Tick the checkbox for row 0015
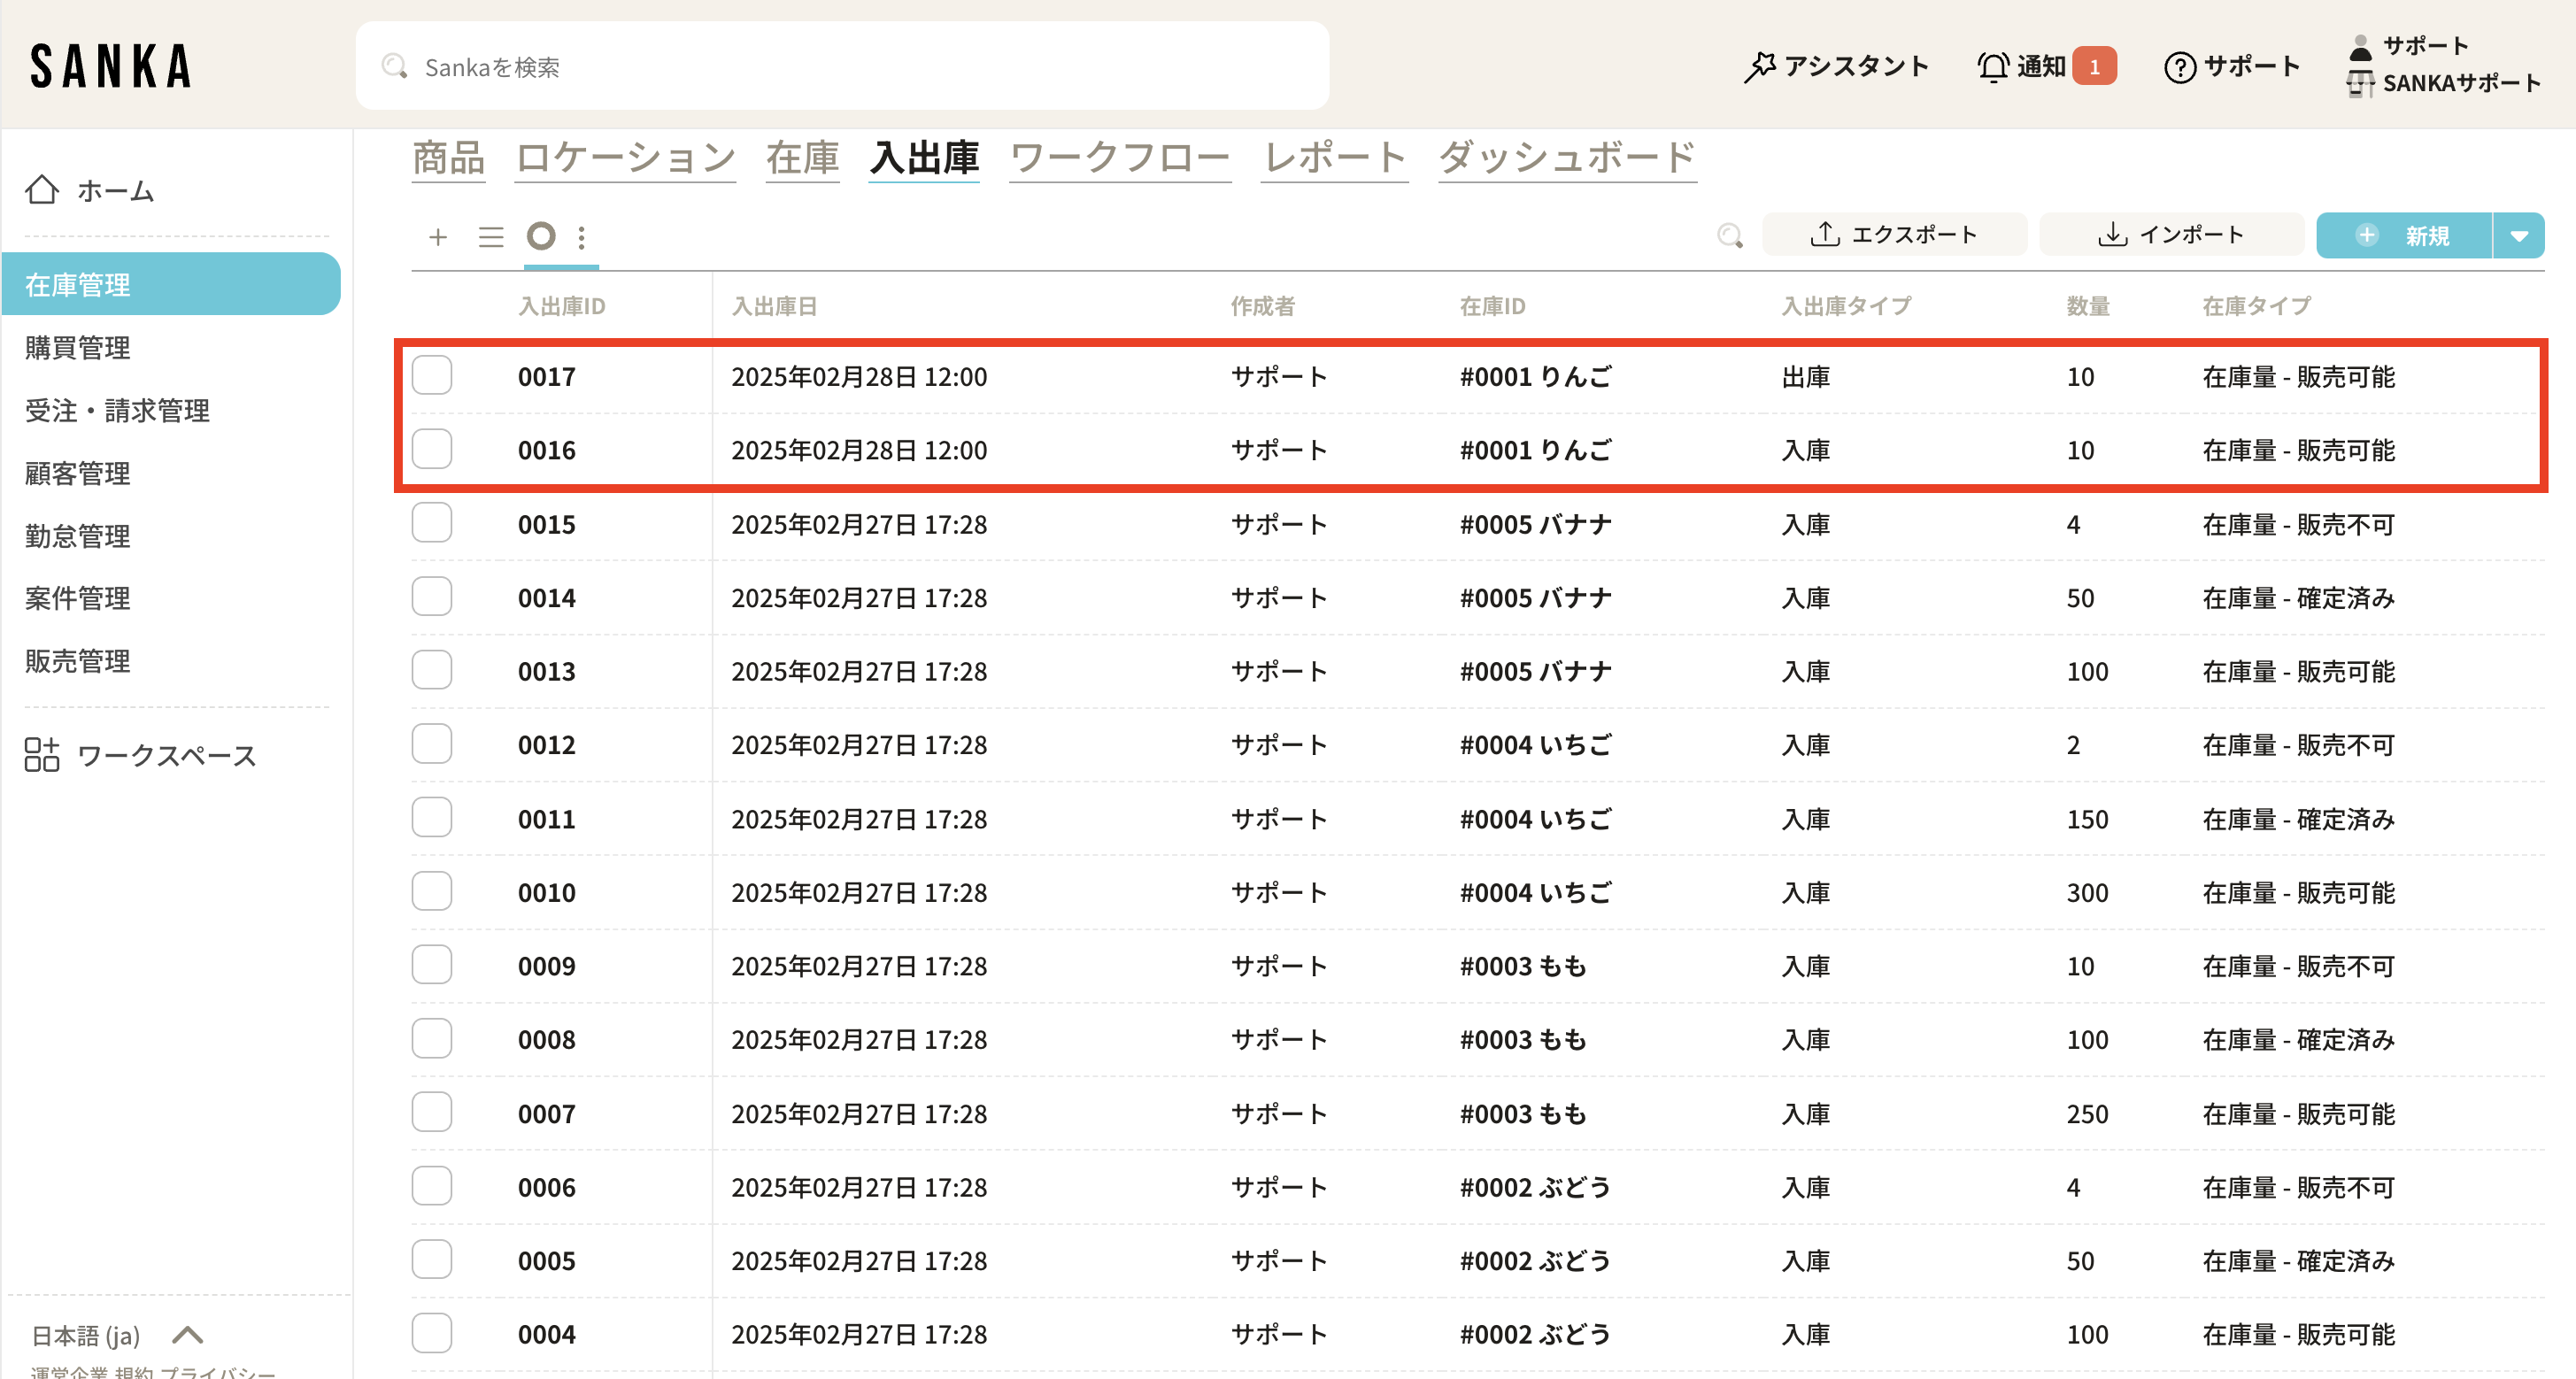2576x1379 pixels. 432,523
